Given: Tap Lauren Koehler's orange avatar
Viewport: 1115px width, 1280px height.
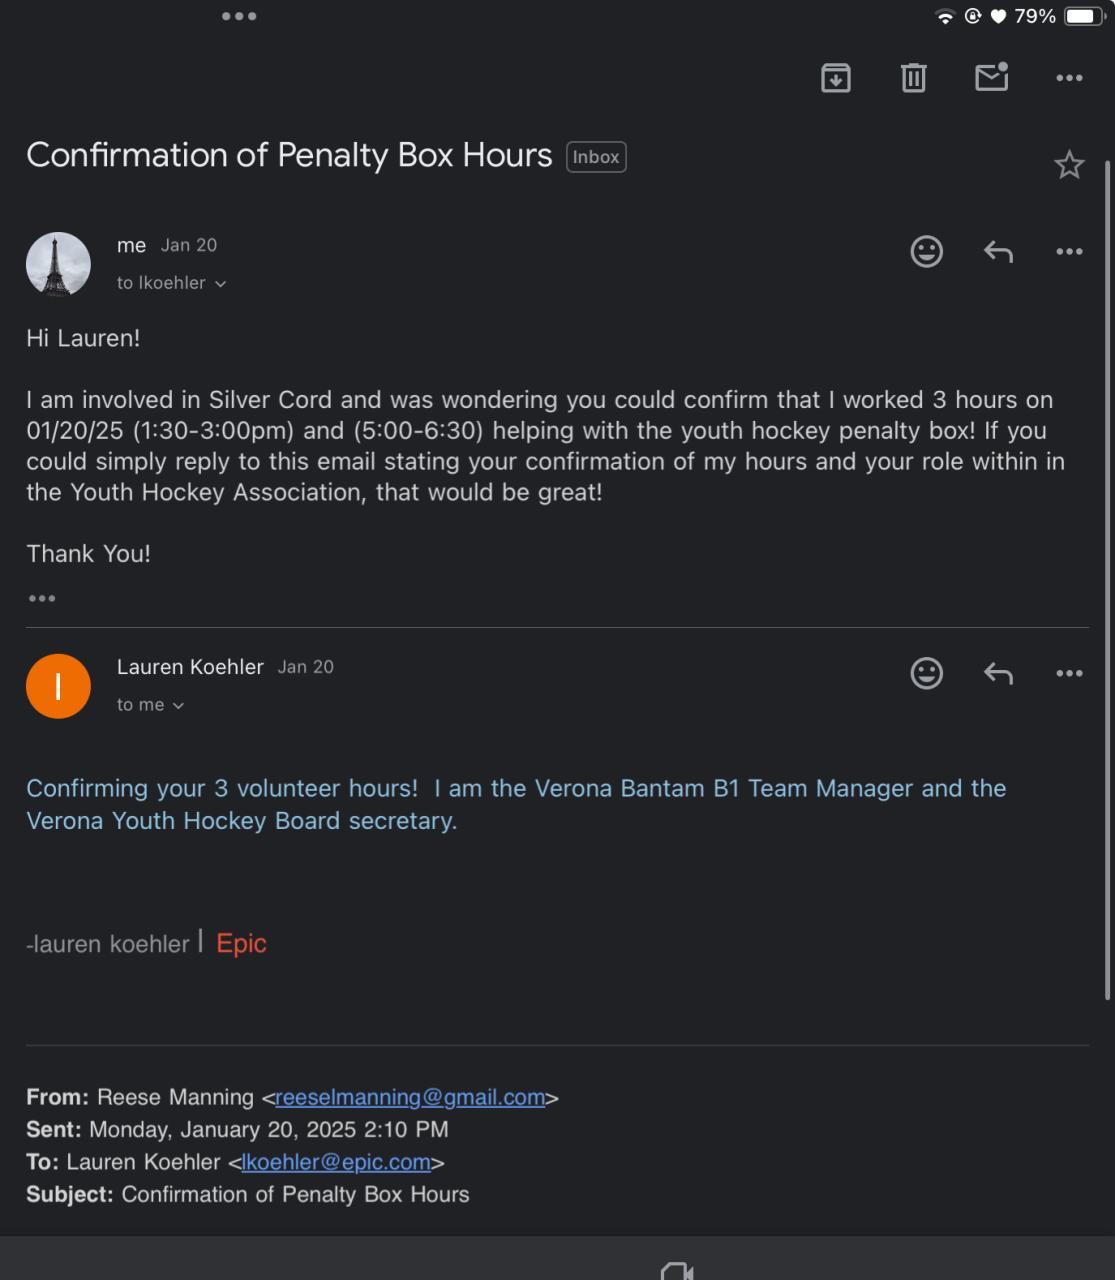Looking at the screenshot, I should [58, 686].
